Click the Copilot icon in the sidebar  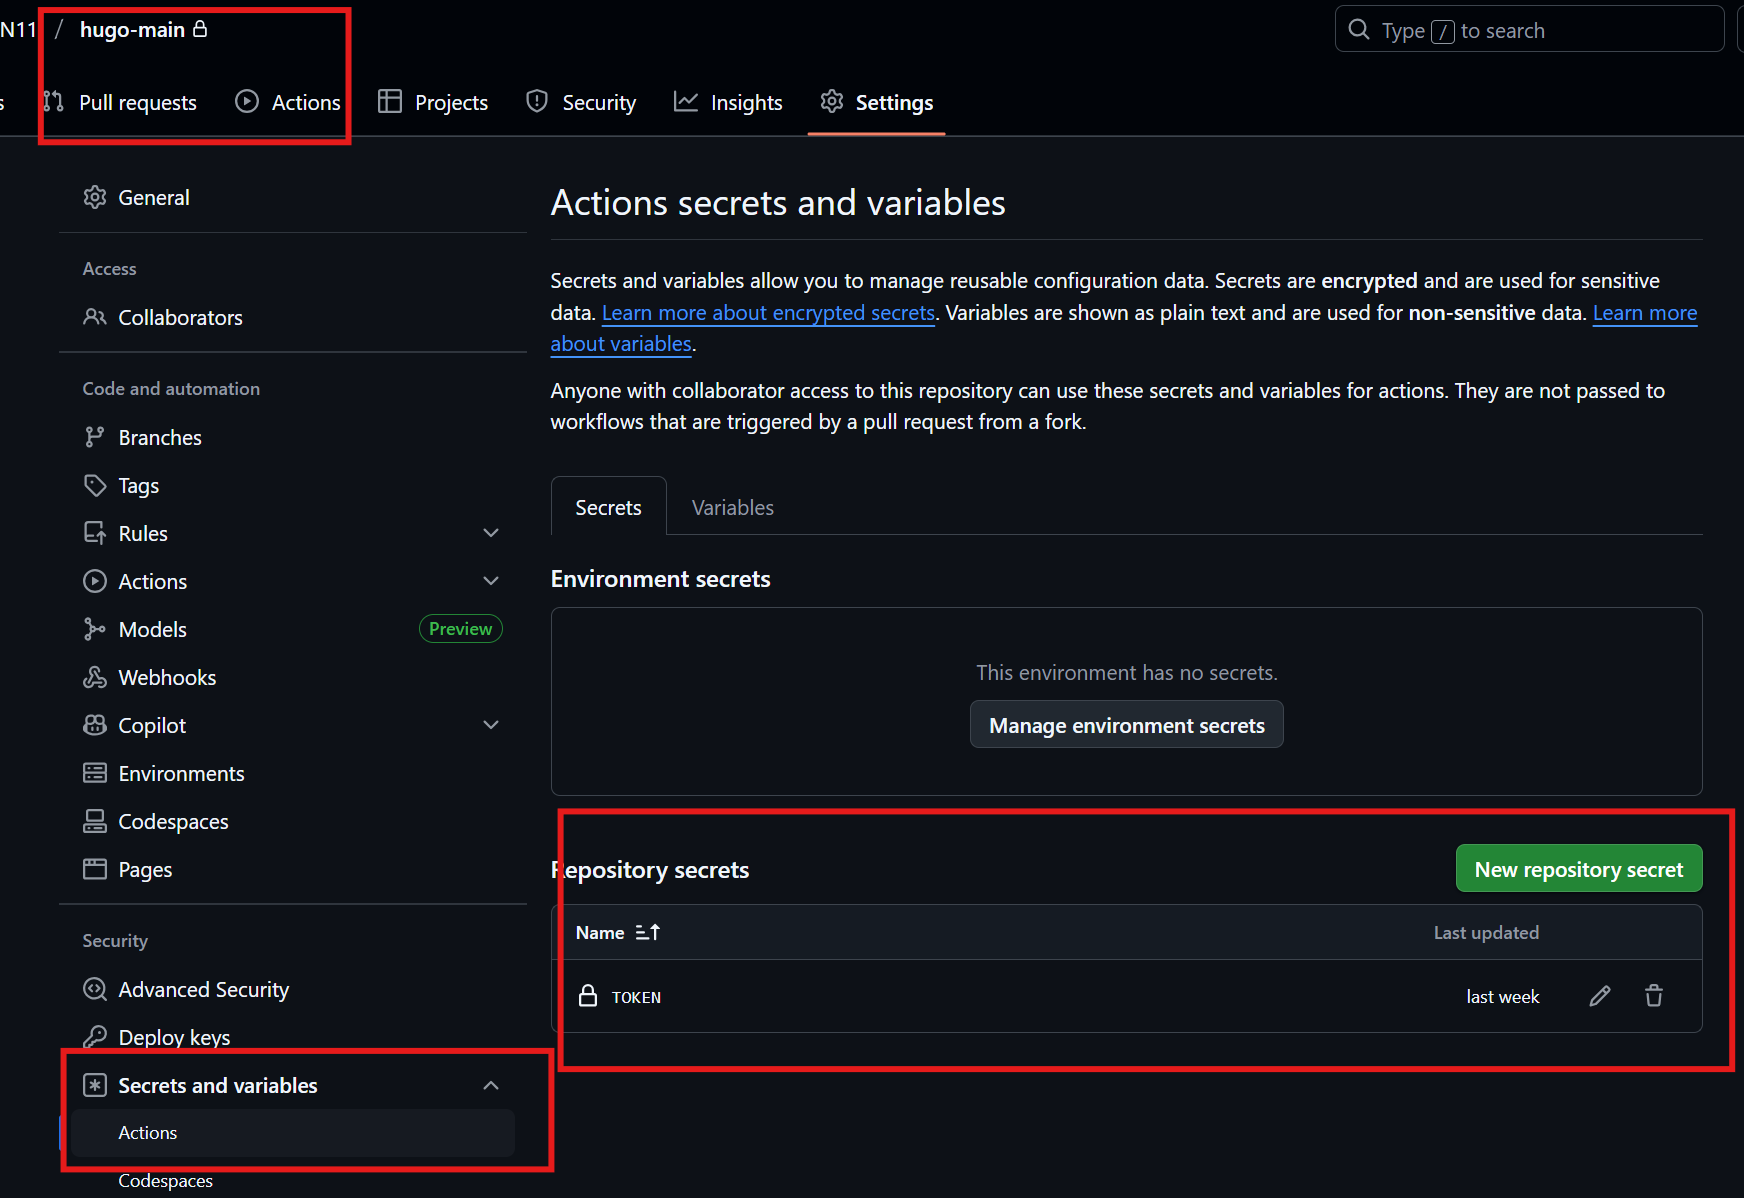(x=95, y=726)
